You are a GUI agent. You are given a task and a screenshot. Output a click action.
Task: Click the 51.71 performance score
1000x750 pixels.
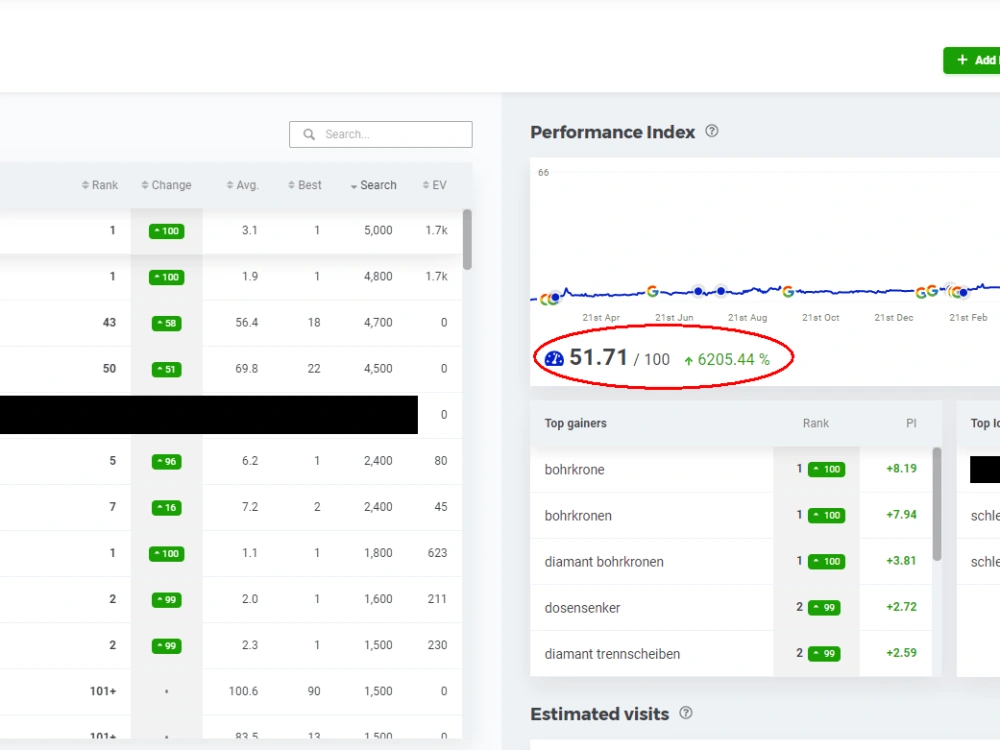coord(598,357)
